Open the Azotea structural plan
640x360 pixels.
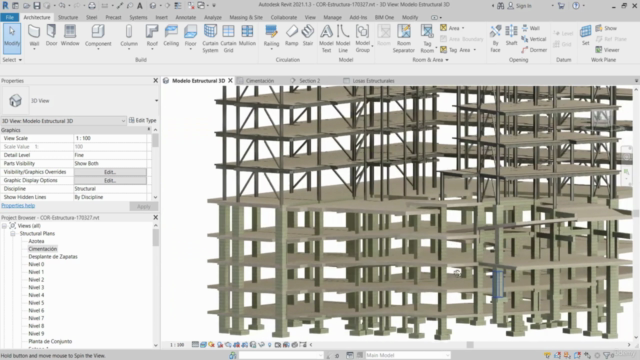tap(36, 241)
